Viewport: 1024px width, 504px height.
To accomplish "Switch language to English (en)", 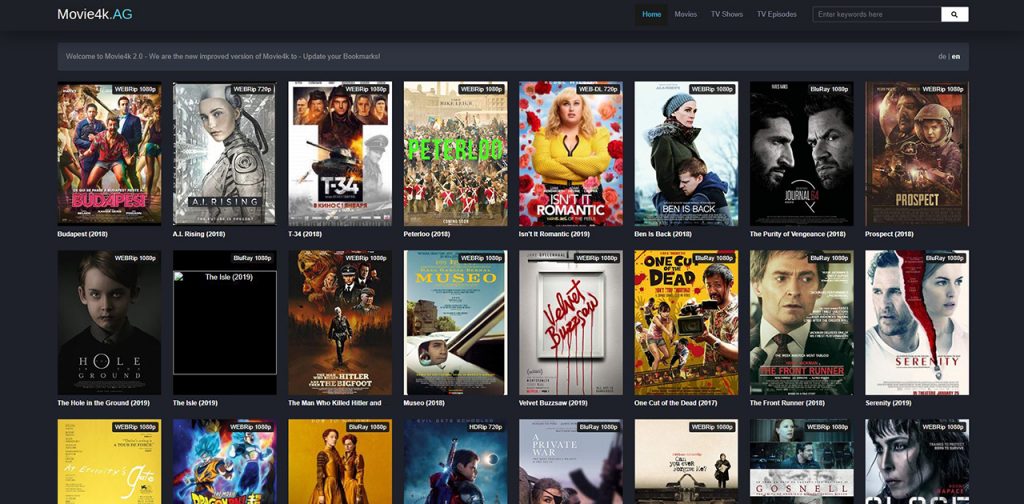I will coord(956,57).
